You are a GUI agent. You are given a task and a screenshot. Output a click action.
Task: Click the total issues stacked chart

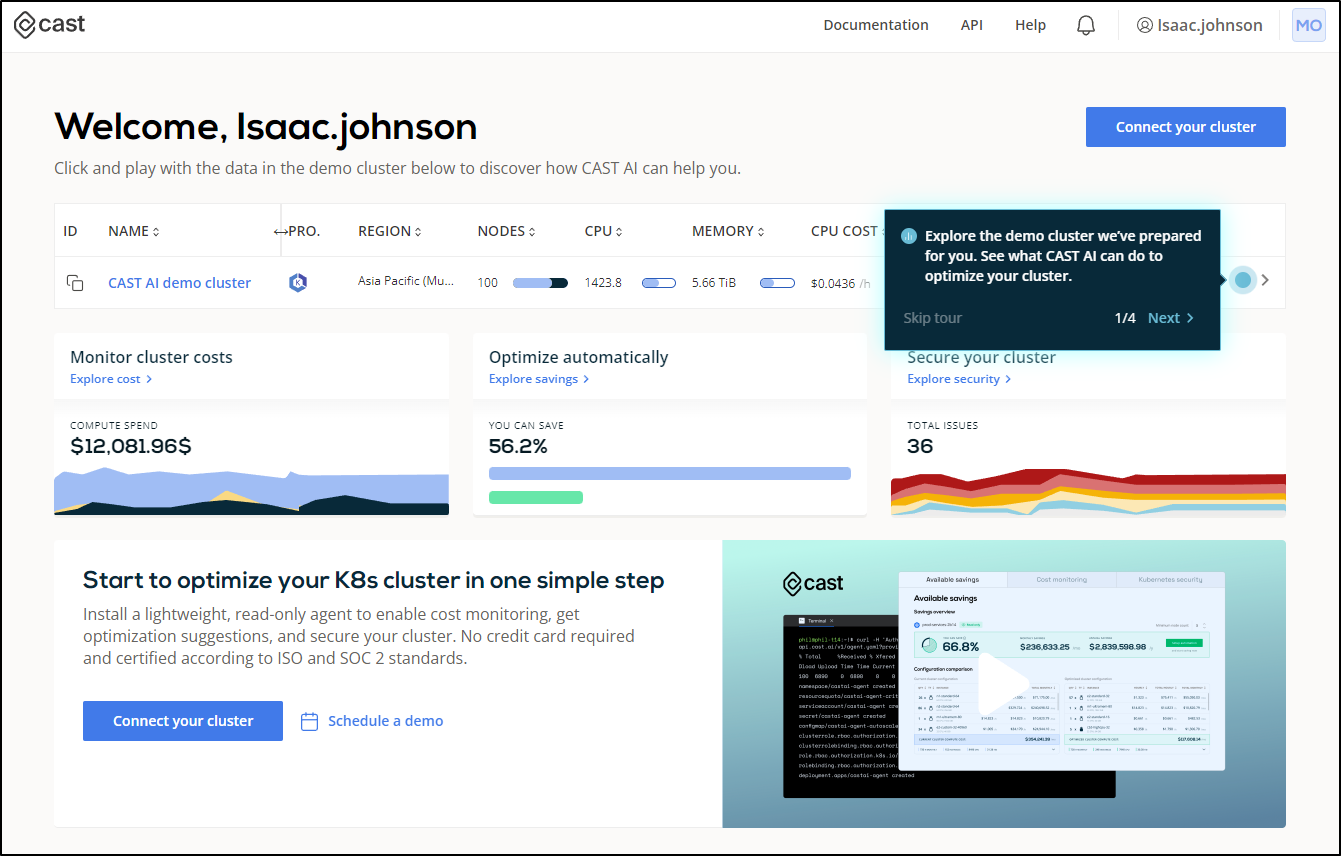click(x=1088, y=491)
